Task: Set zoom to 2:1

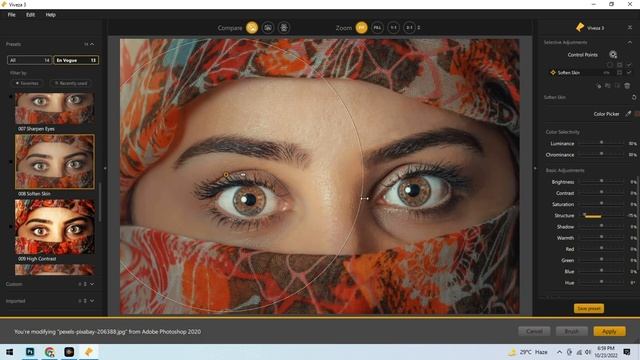Action: [x=409, y=28]
